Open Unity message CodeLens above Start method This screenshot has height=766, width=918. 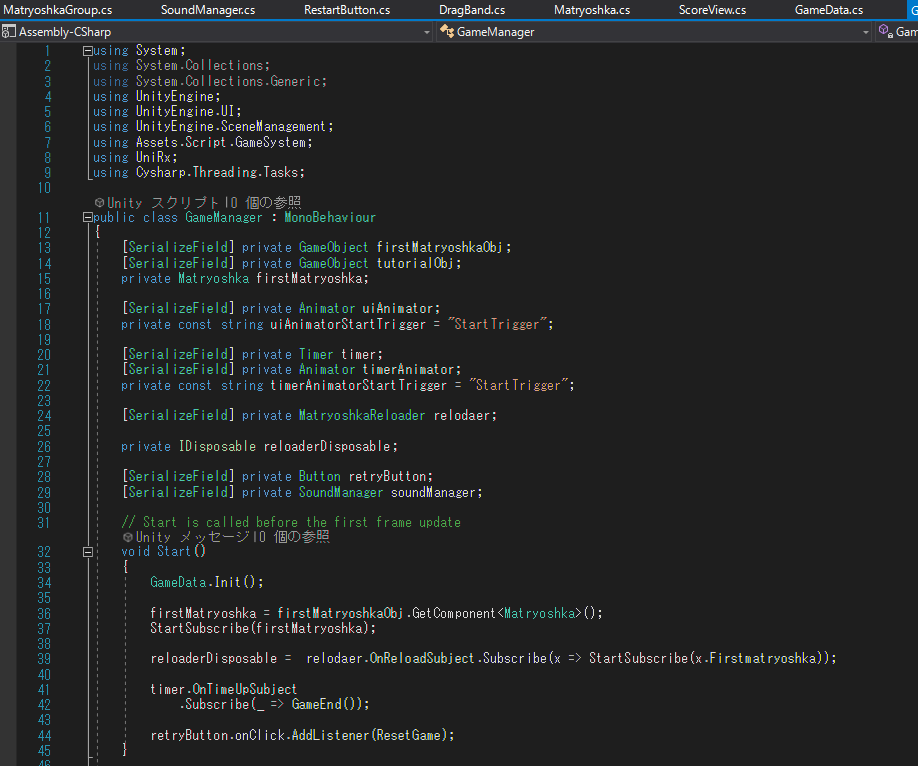[x=232, y=537]
